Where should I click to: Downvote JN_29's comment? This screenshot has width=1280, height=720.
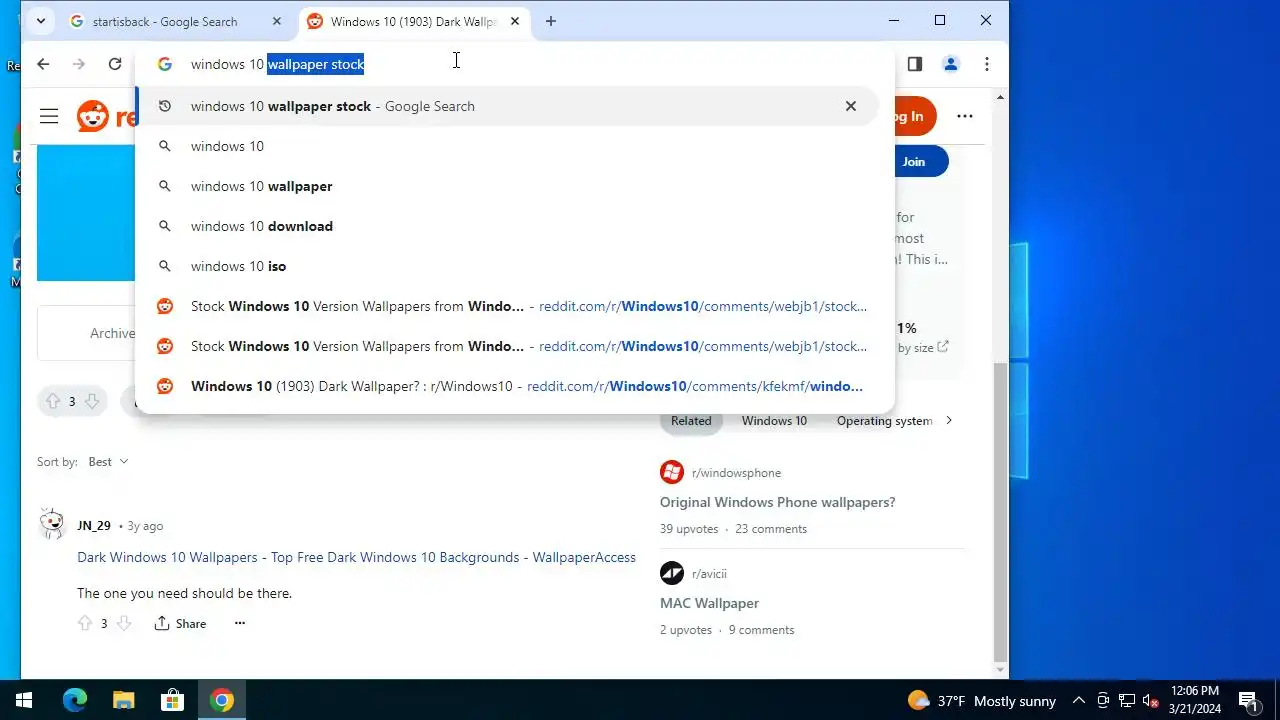(123, 623)
